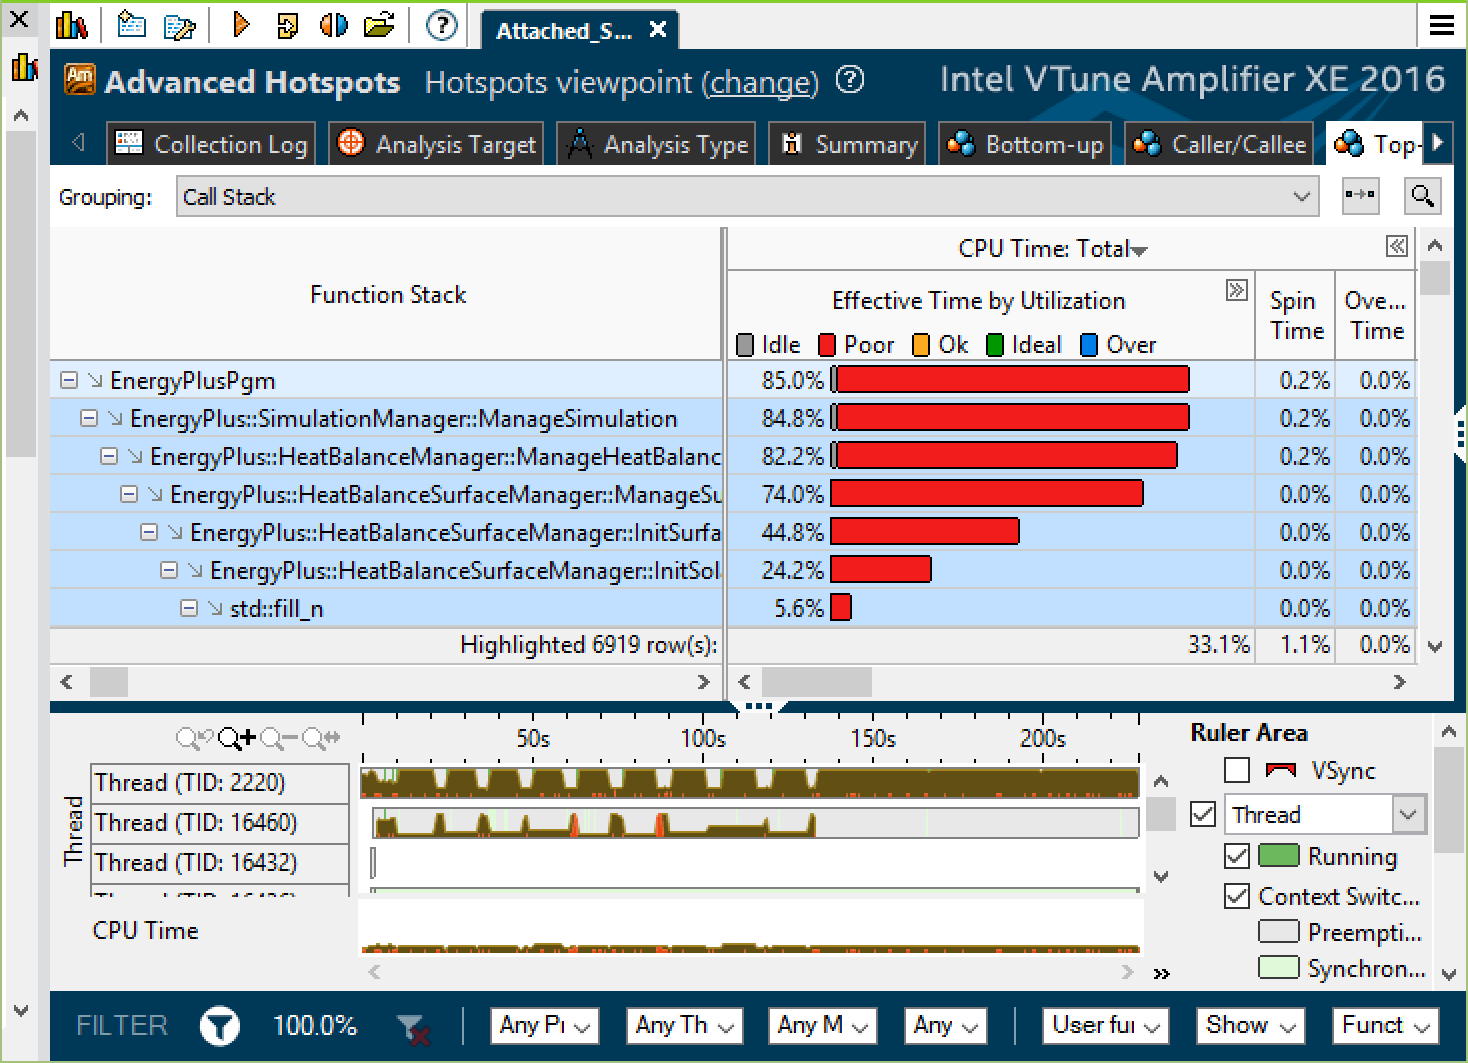Open the search magnifier beside the Grouping bar
Screen dimensions: 1468x1063
[x=1422, y=196]
